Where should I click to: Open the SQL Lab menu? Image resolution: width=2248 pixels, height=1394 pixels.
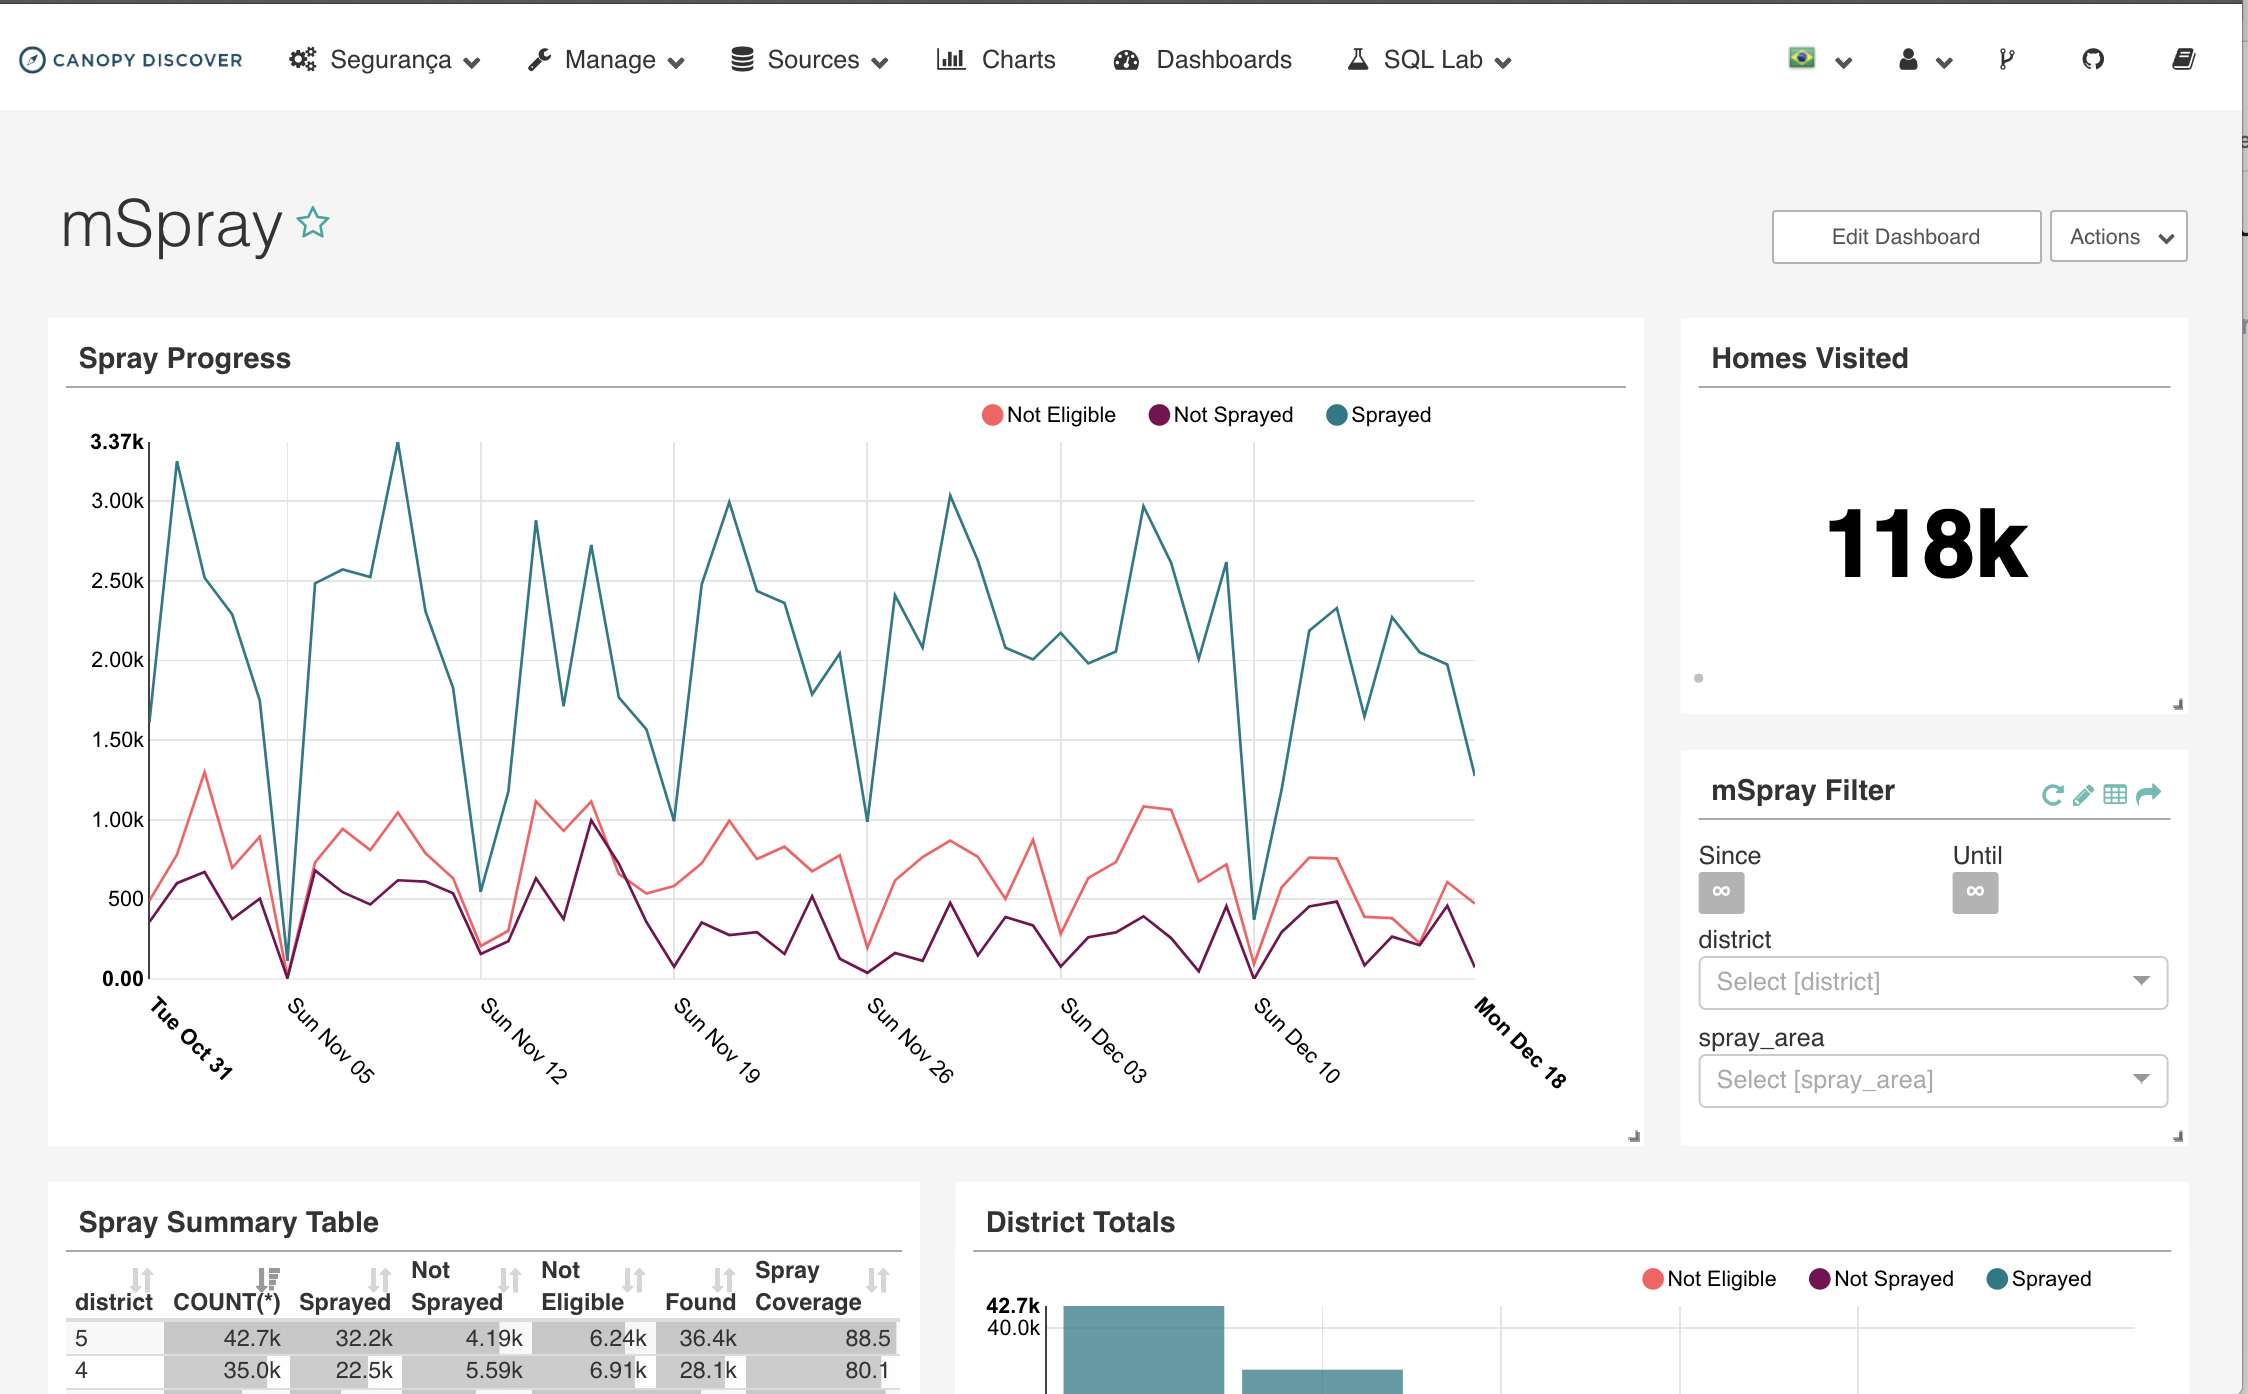[x=1429, y=60]
